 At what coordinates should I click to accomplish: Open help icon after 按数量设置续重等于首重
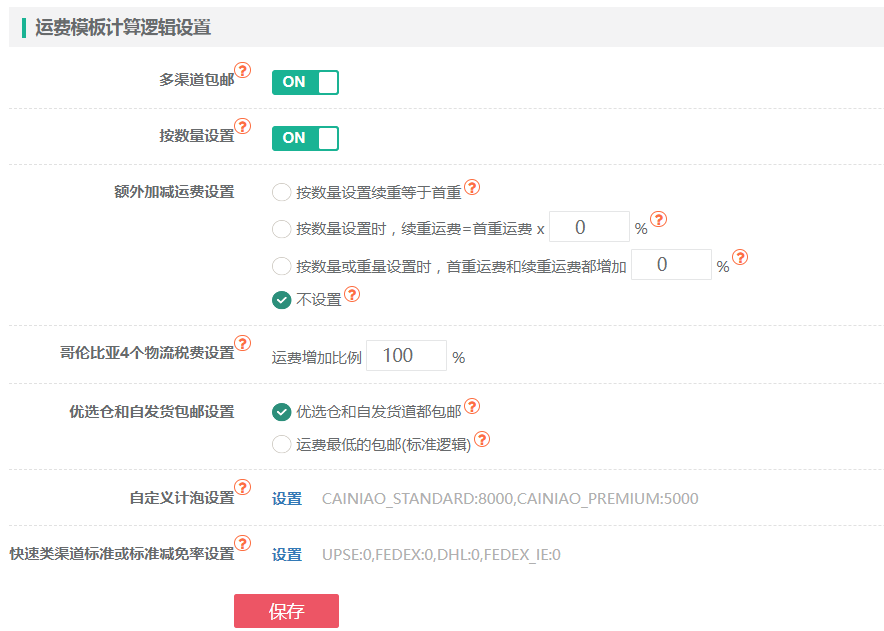tap(472, 187)
